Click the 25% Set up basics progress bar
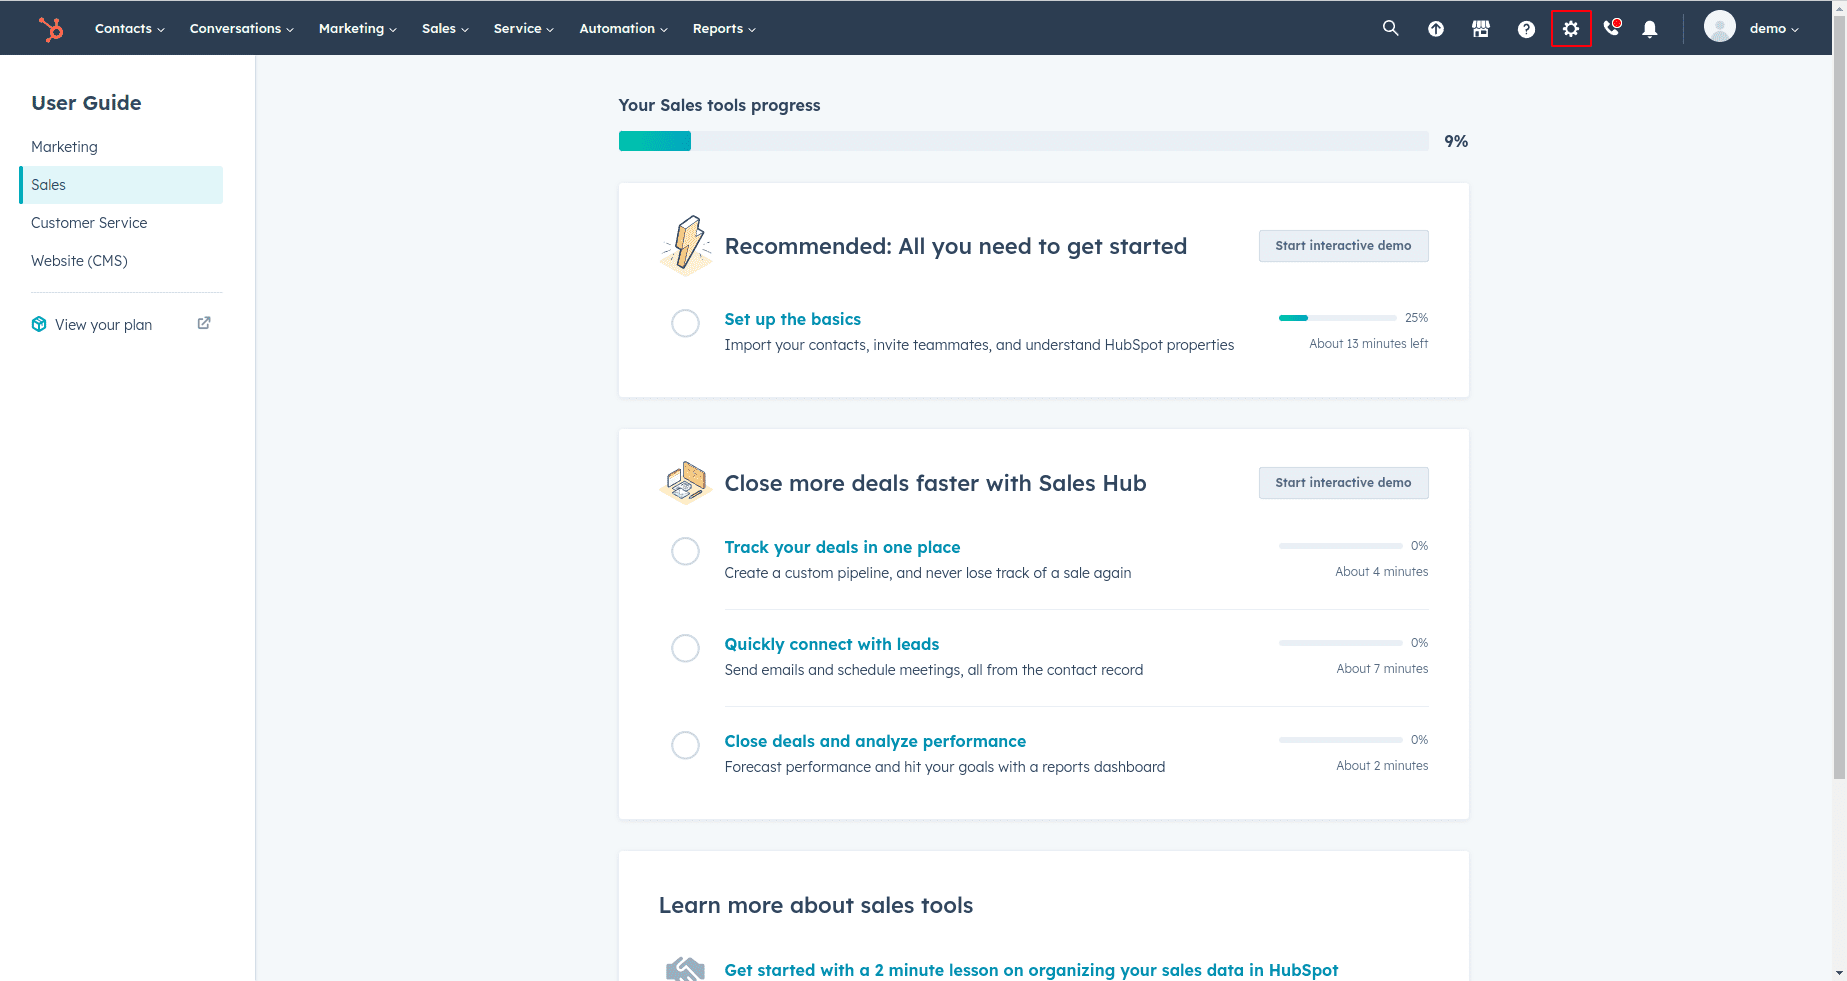The height and width of the screenshot is (981, 1847). point(1338,318)
